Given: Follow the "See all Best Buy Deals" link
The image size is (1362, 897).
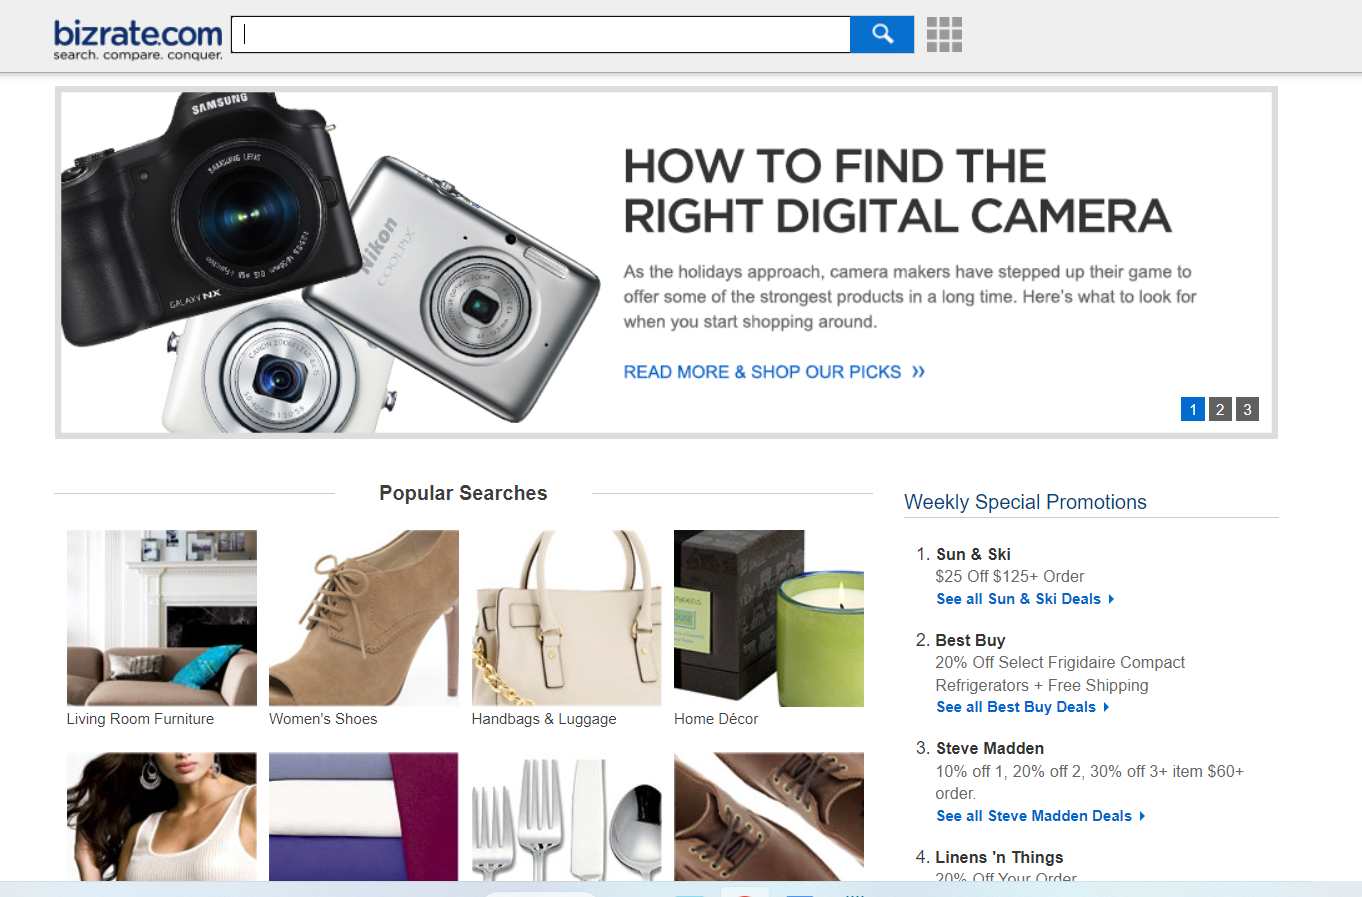Looking at the screenshot, I should (1023, 707).
